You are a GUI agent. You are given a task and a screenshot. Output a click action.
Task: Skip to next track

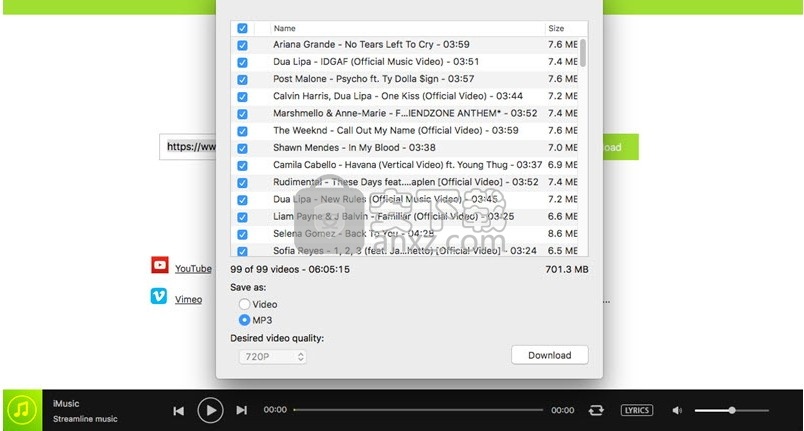(242, 410)
